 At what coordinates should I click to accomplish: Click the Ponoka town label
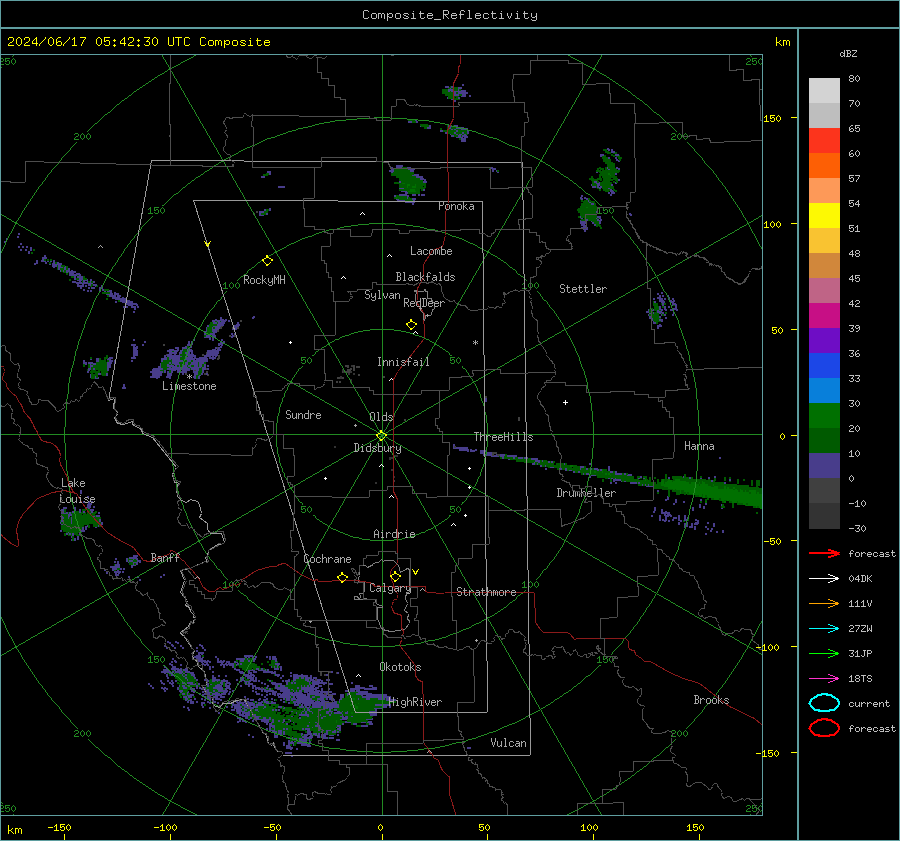click(x=456, y=206)
